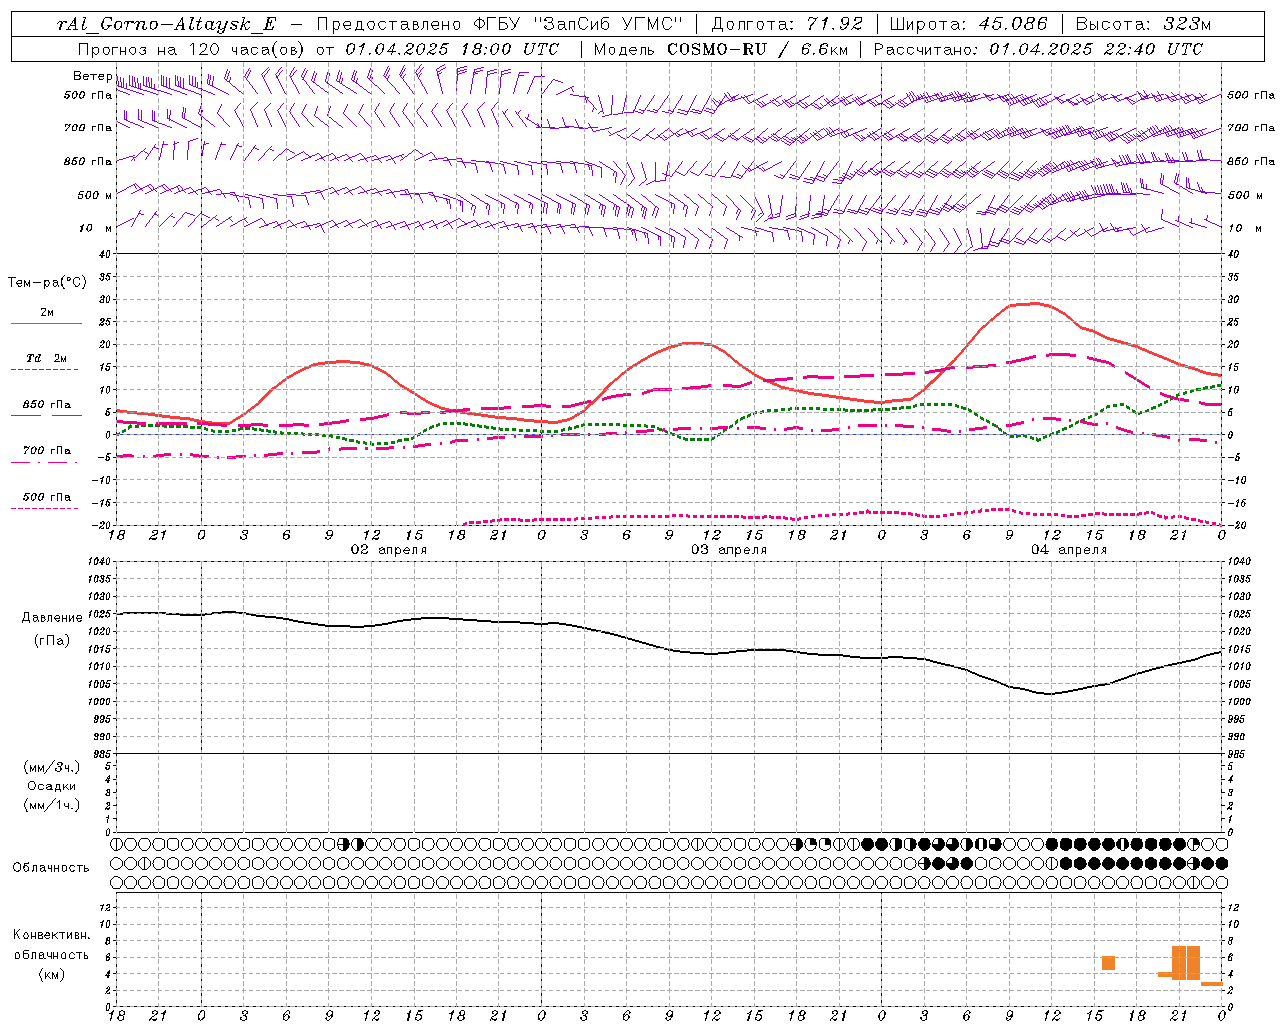The image size is (1280, 1024).
Task: Click the Давление panel label
Action: (x=51, y=618)
